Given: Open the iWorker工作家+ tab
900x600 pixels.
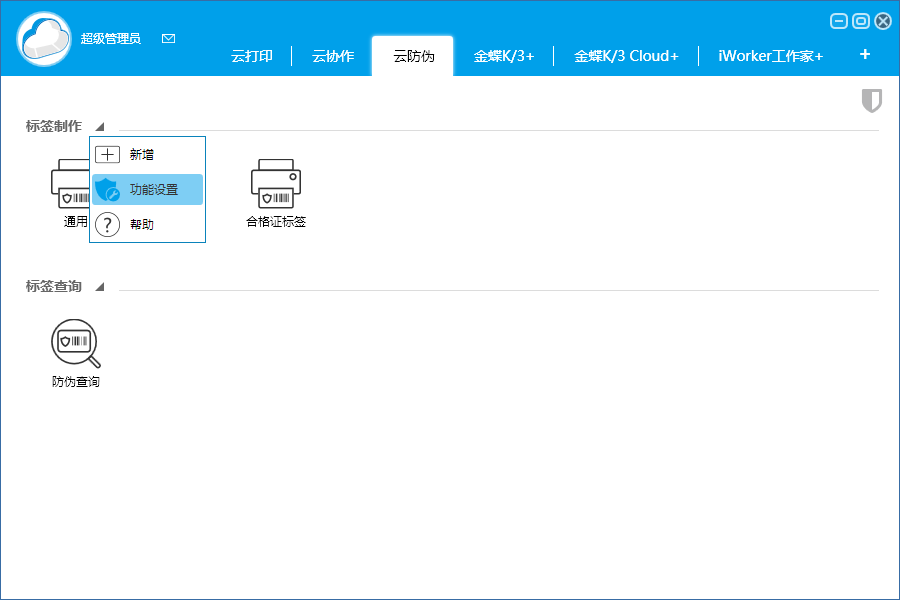Looking at the screenshot, I should pyautogui.click(x=771, y=56).
